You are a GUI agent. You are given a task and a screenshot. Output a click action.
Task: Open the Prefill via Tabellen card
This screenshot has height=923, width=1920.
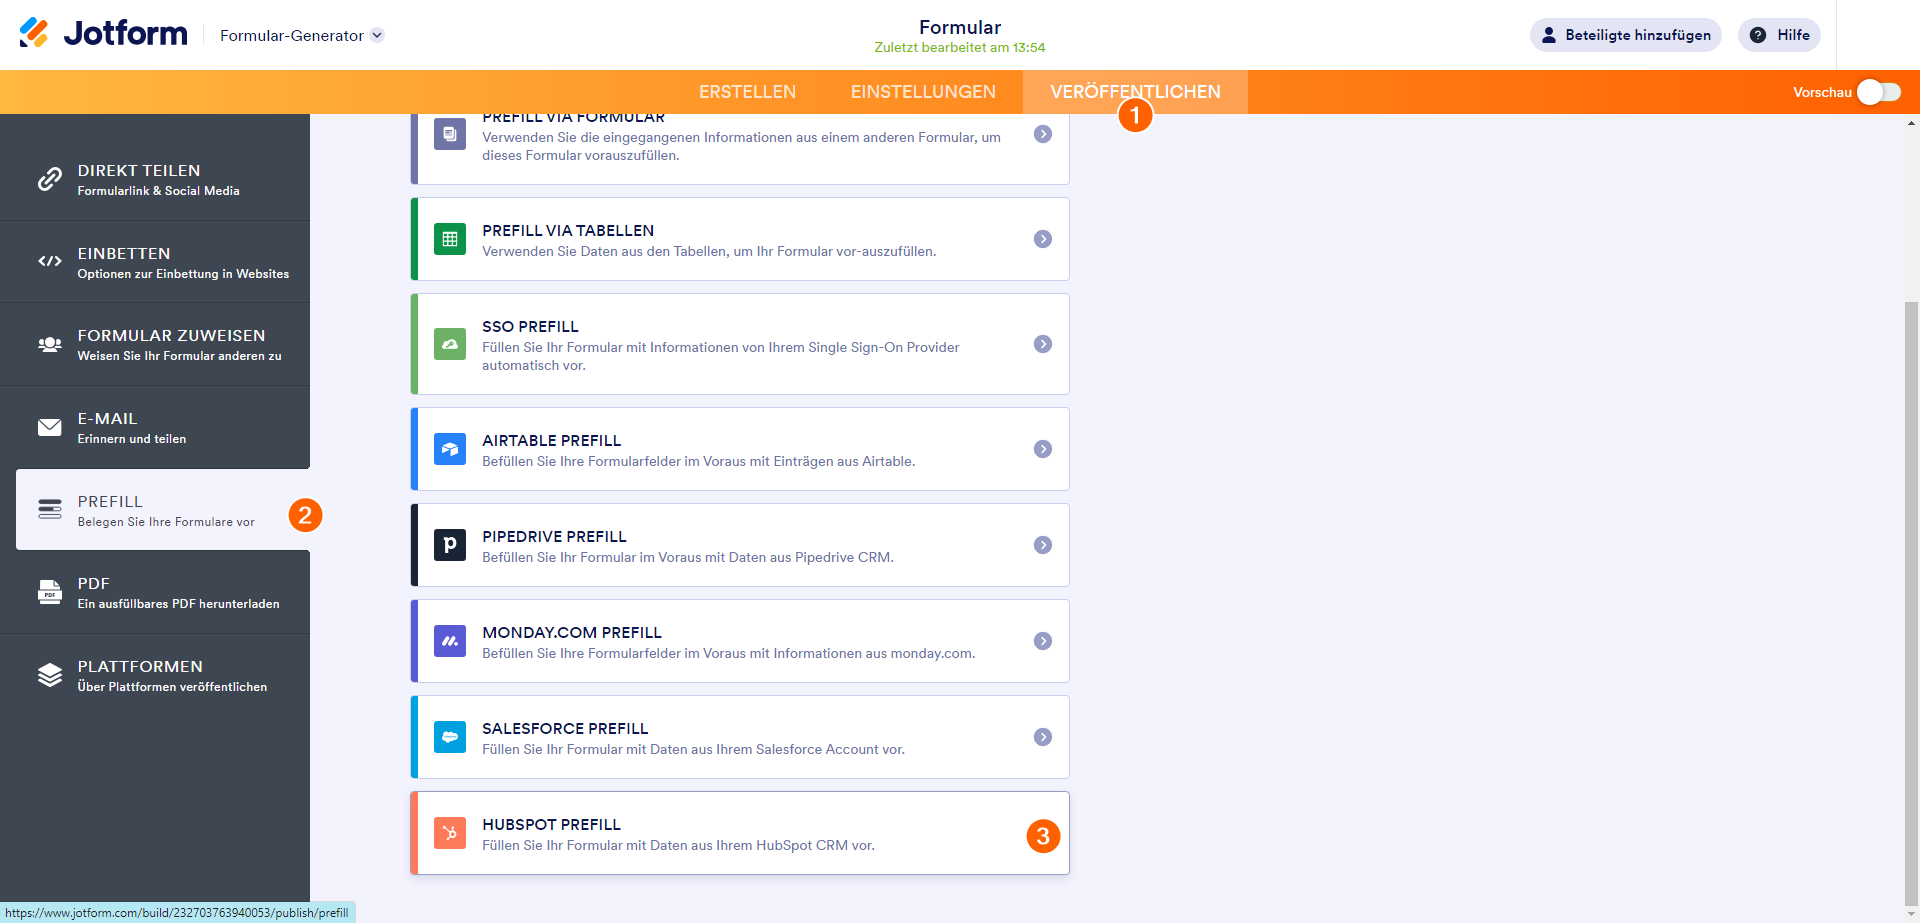point(740,239)
